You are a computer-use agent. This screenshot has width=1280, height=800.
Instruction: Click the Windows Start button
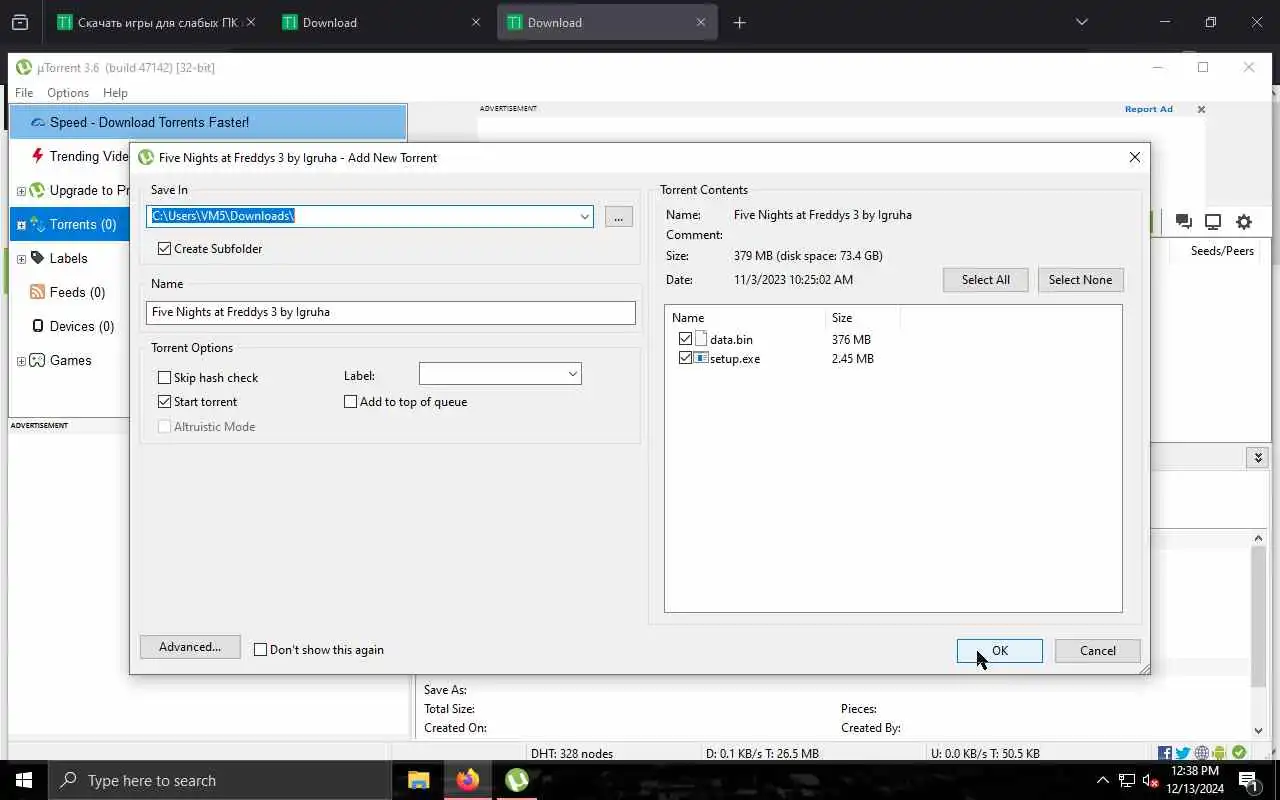(x=24, y=780)
